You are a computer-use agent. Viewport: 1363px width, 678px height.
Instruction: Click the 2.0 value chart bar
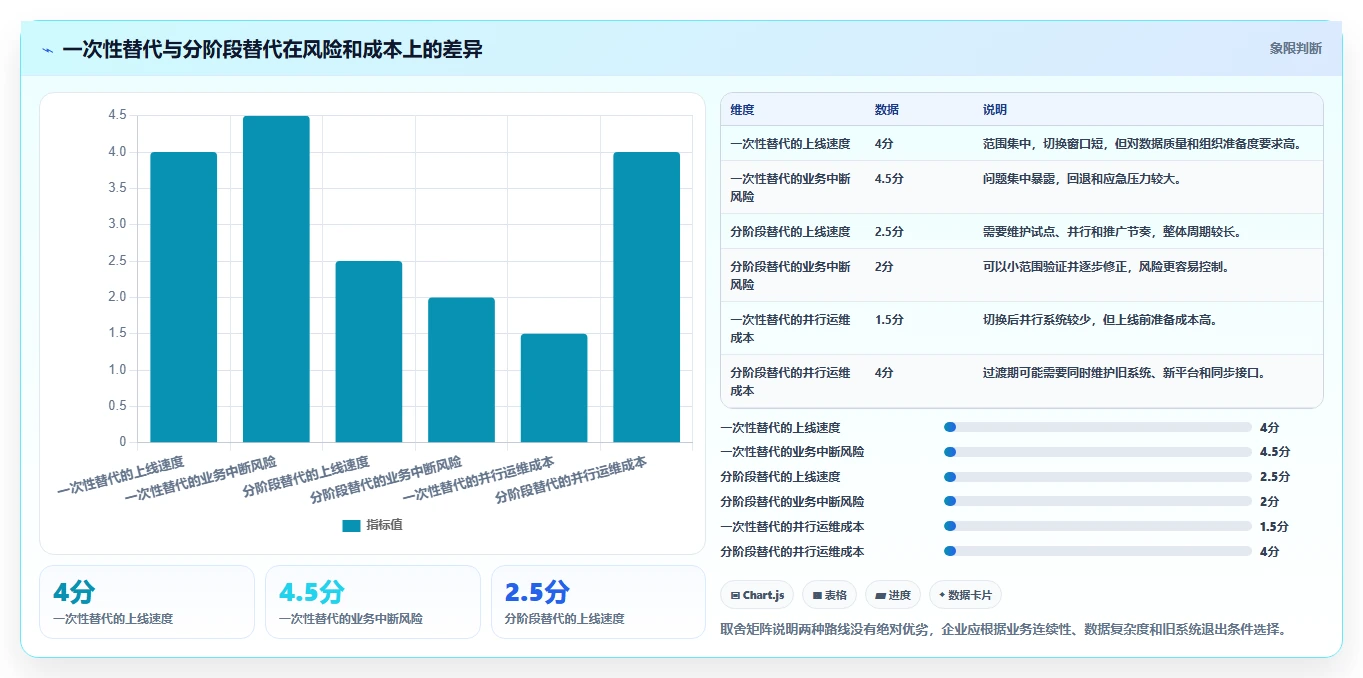pyautogui.click(x=461, y=370)
